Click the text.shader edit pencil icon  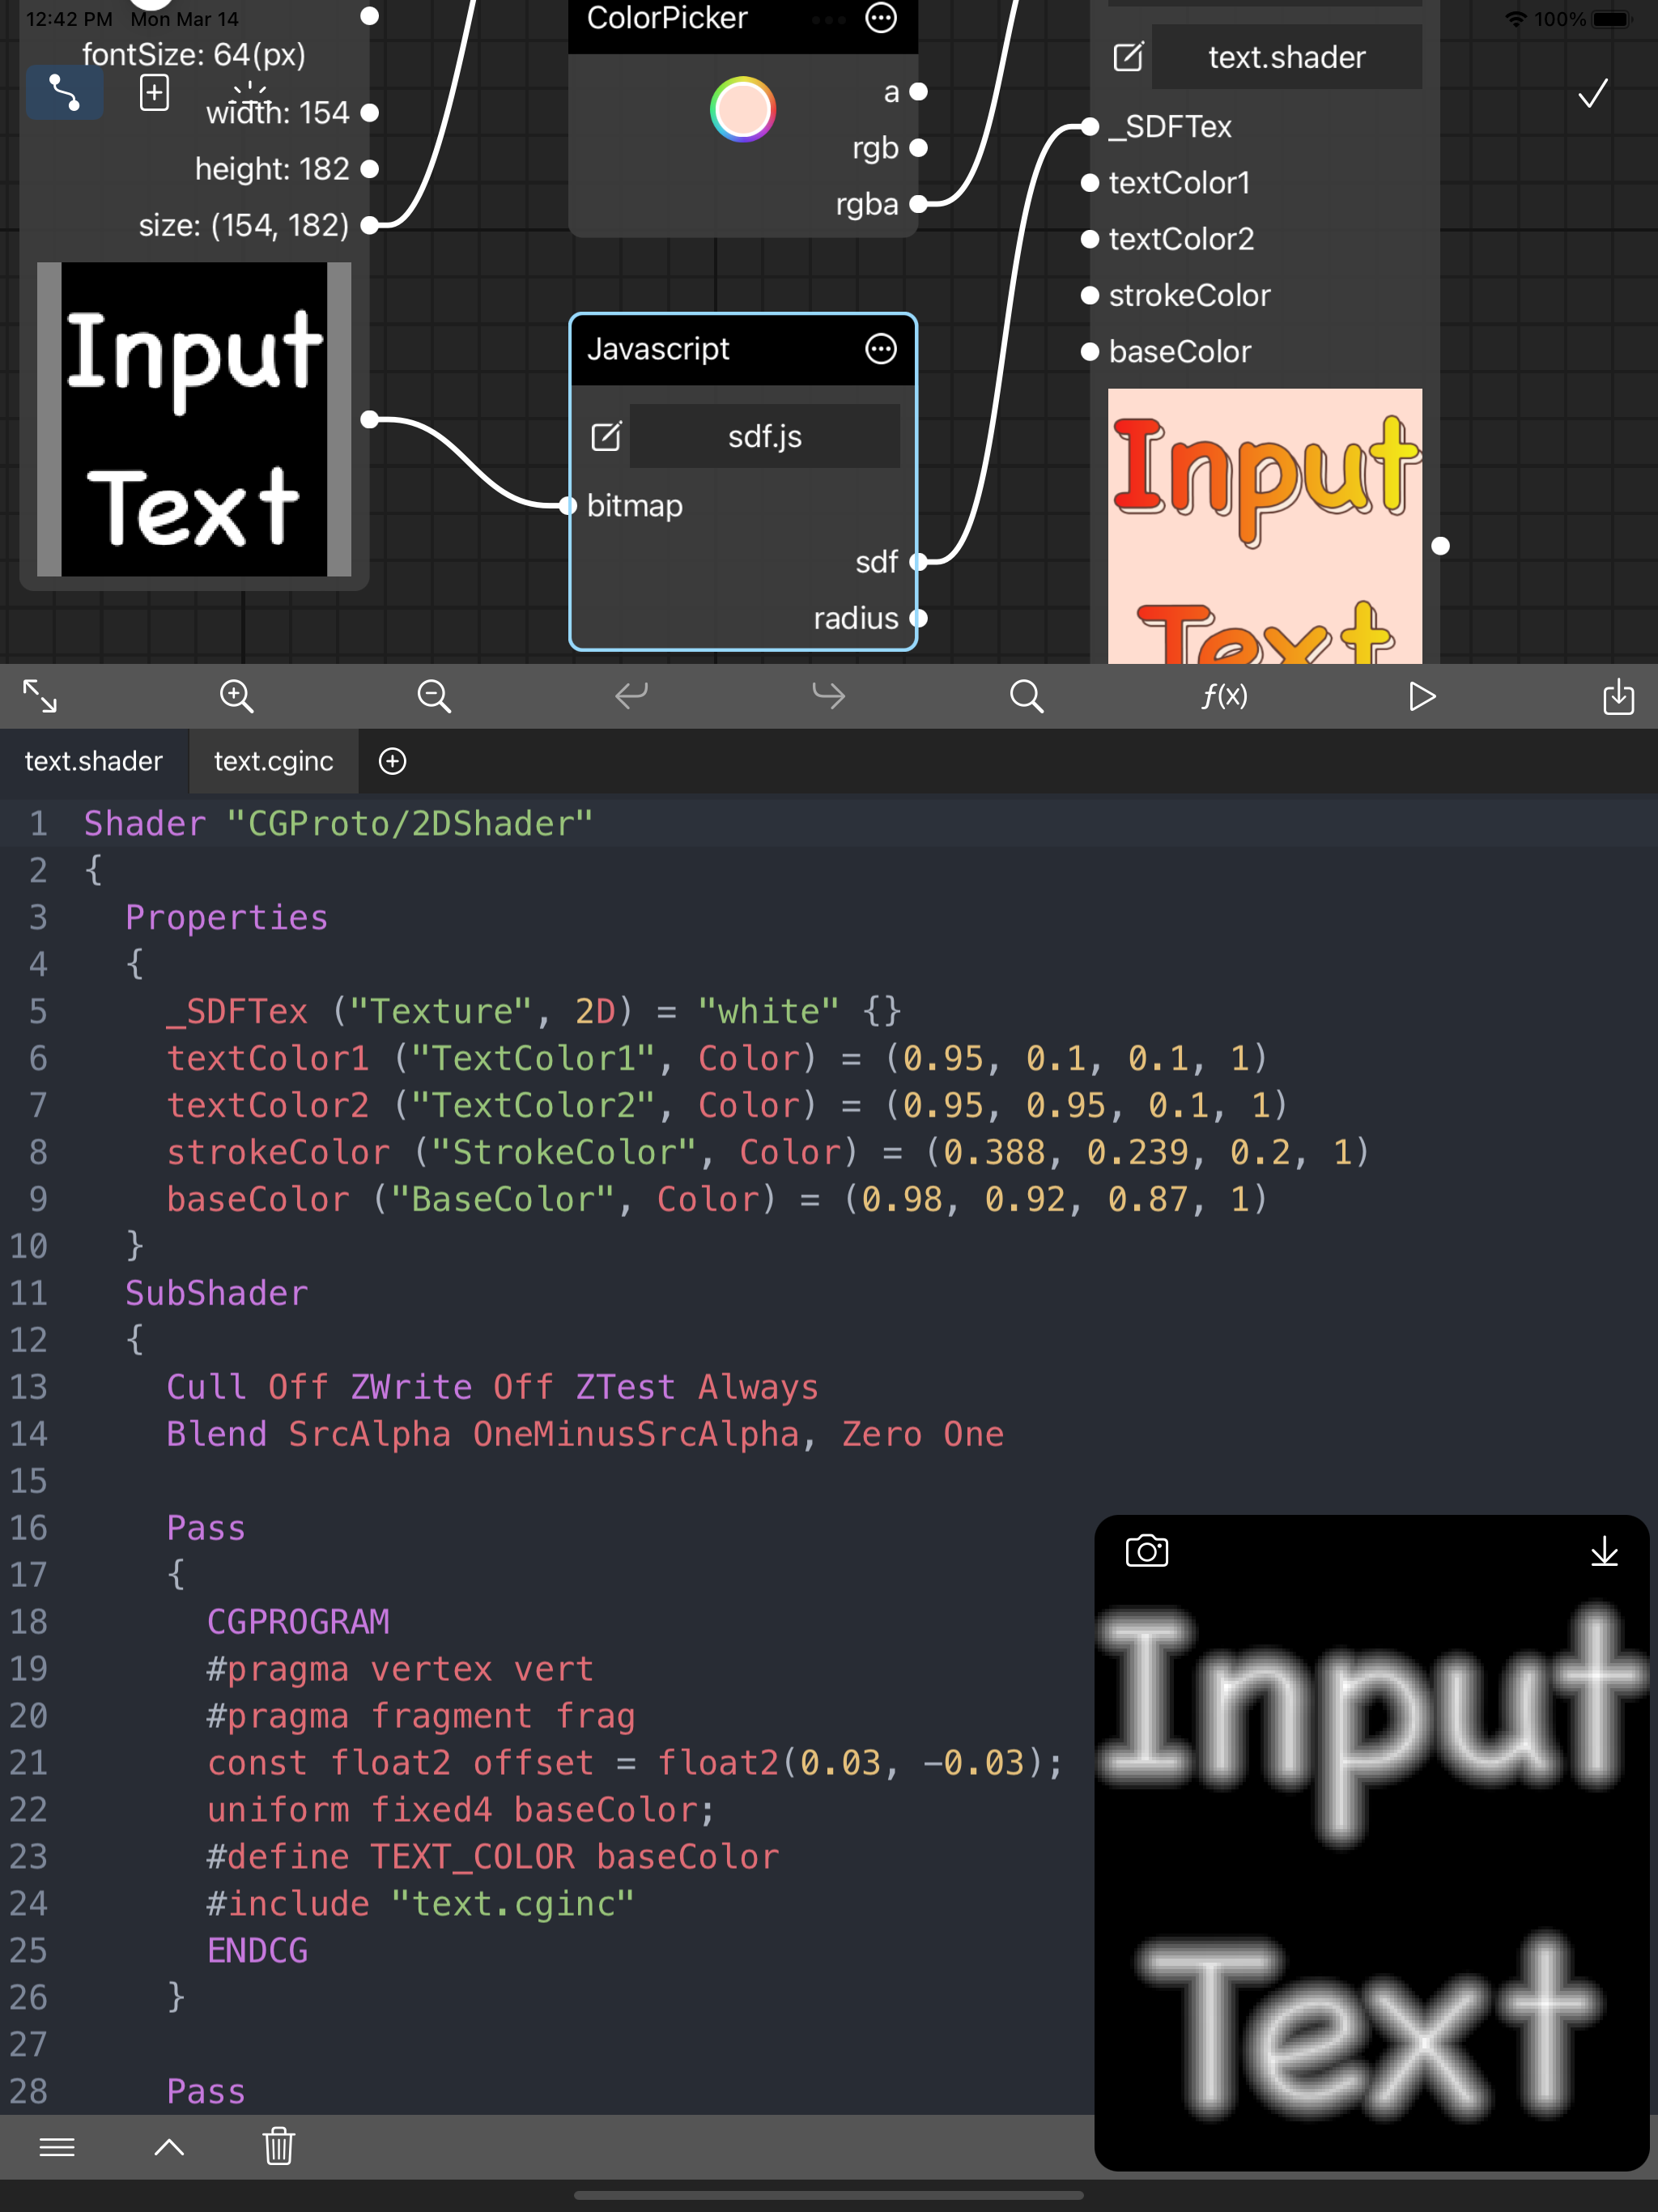tap(1128, 57)
